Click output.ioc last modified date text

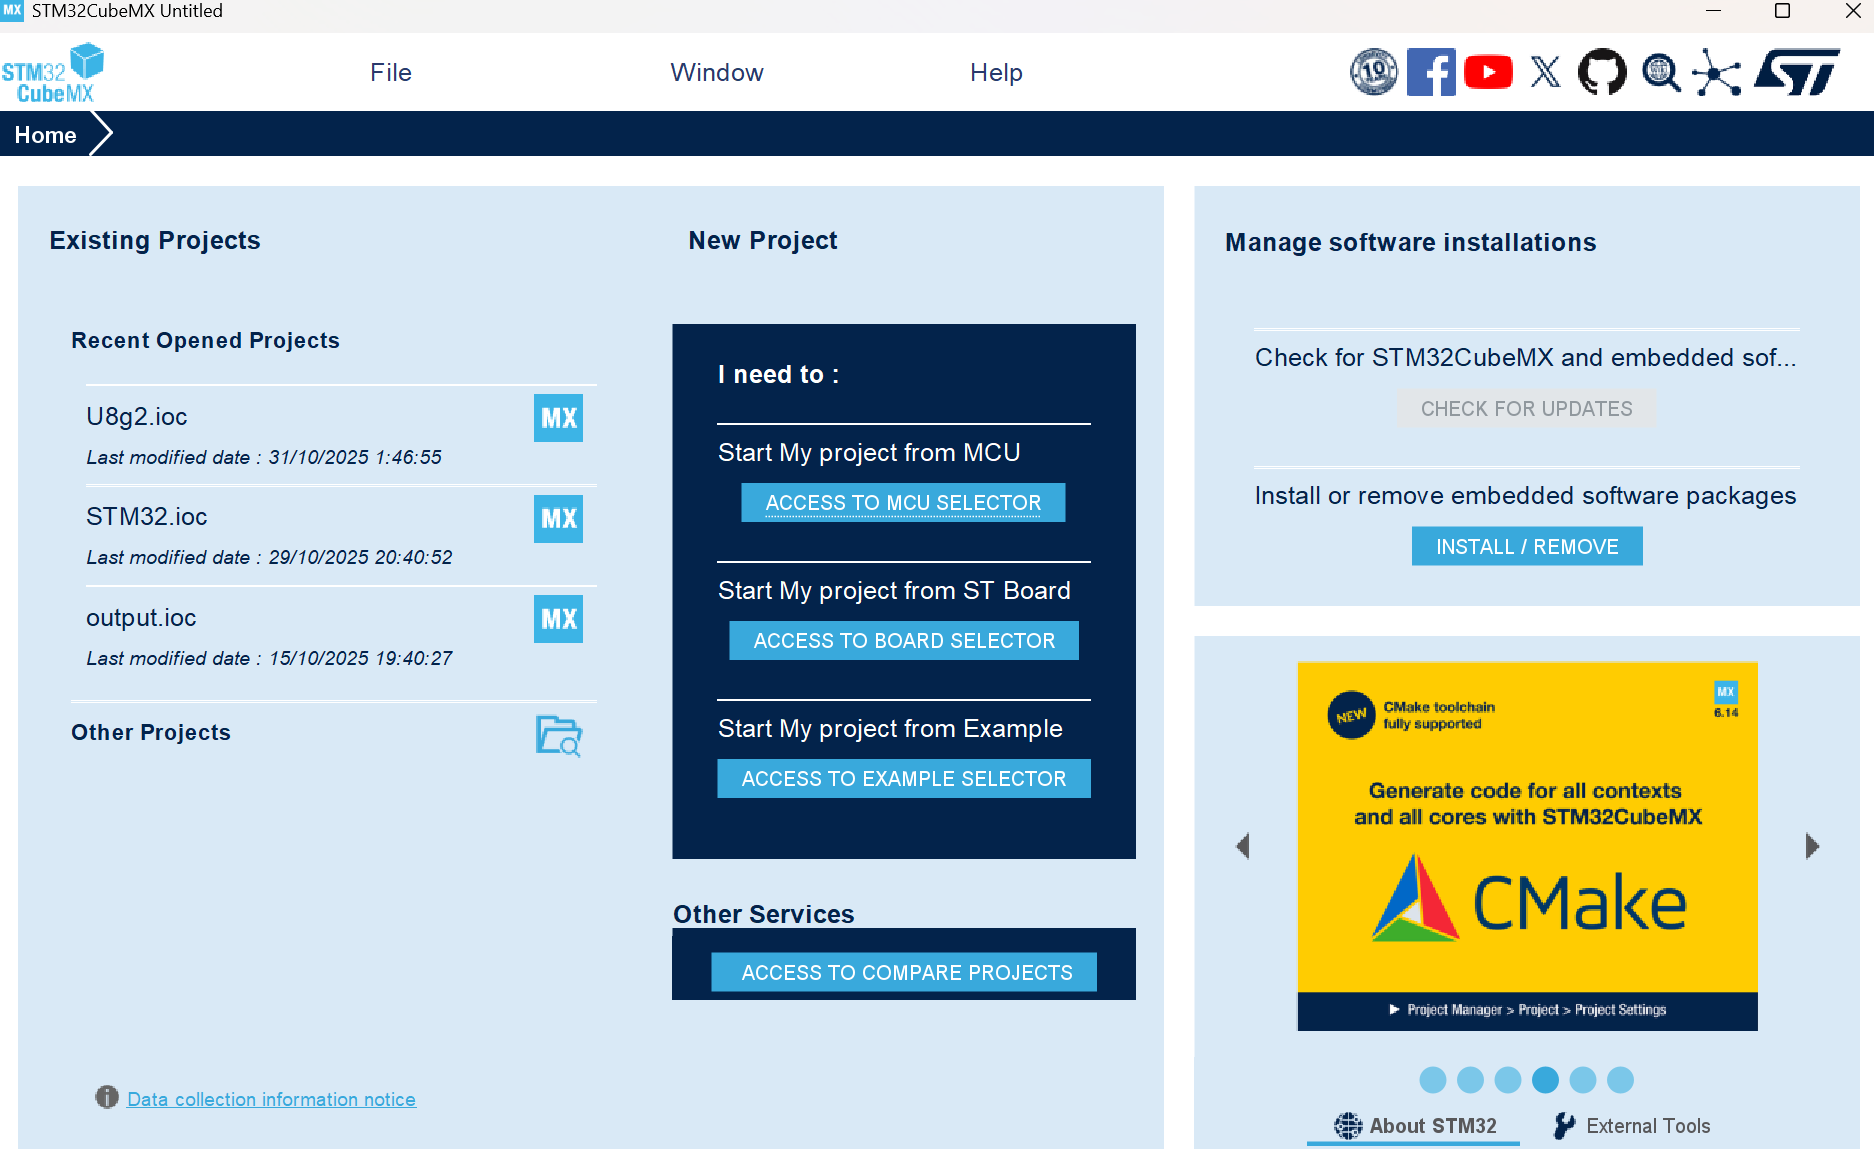pos(269,658)
